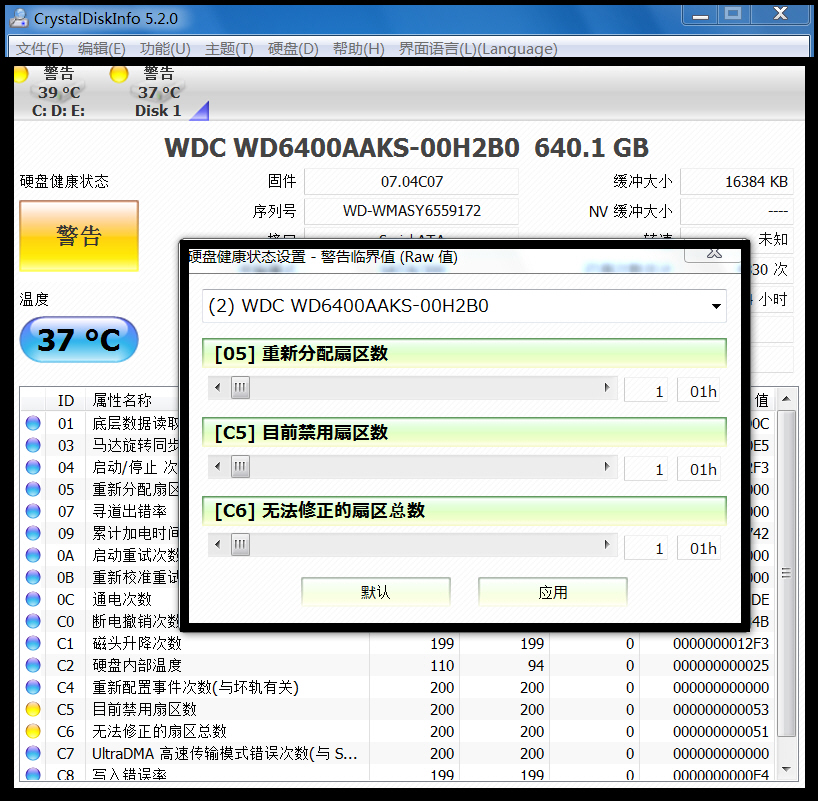Click the [C5] hex value 01h field
Screen dimensions: 818x801
click(x=699, y=469)
